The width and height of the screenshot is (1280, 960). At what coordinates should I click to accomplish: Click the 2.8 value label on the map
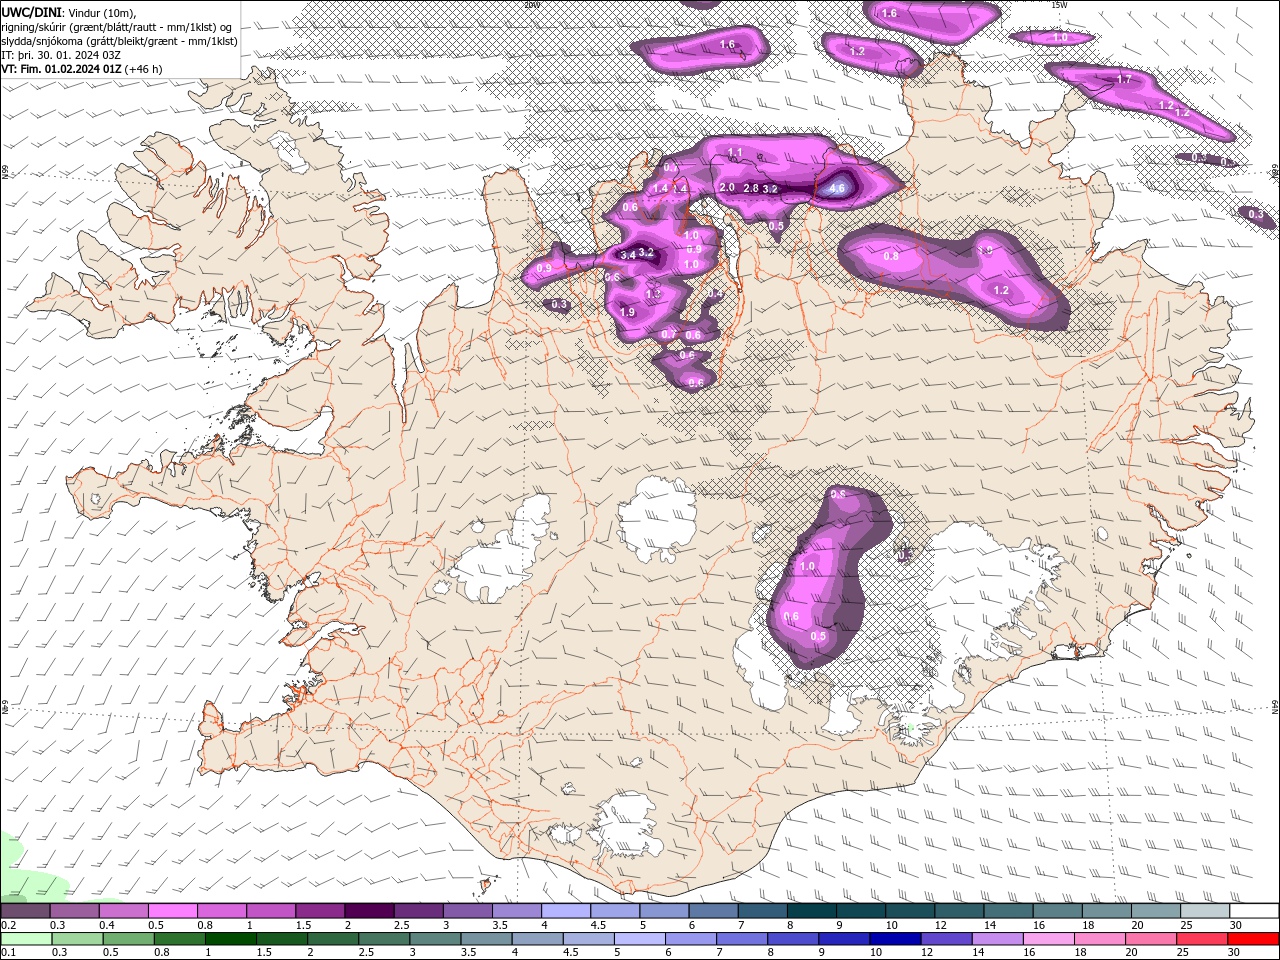[x=751, y=188]
